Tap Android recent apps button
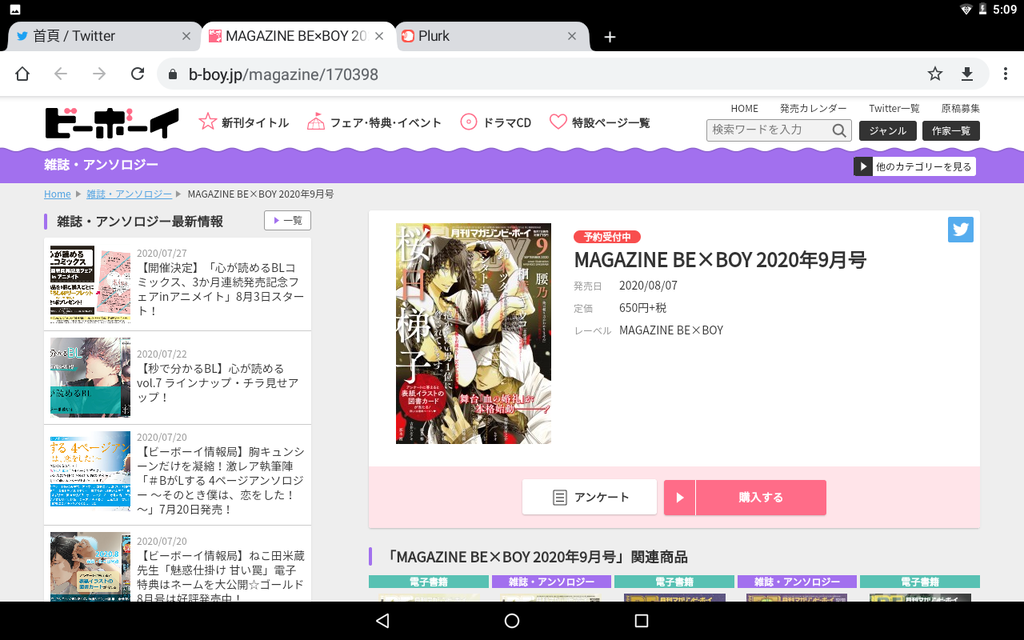 click(641, 620)
